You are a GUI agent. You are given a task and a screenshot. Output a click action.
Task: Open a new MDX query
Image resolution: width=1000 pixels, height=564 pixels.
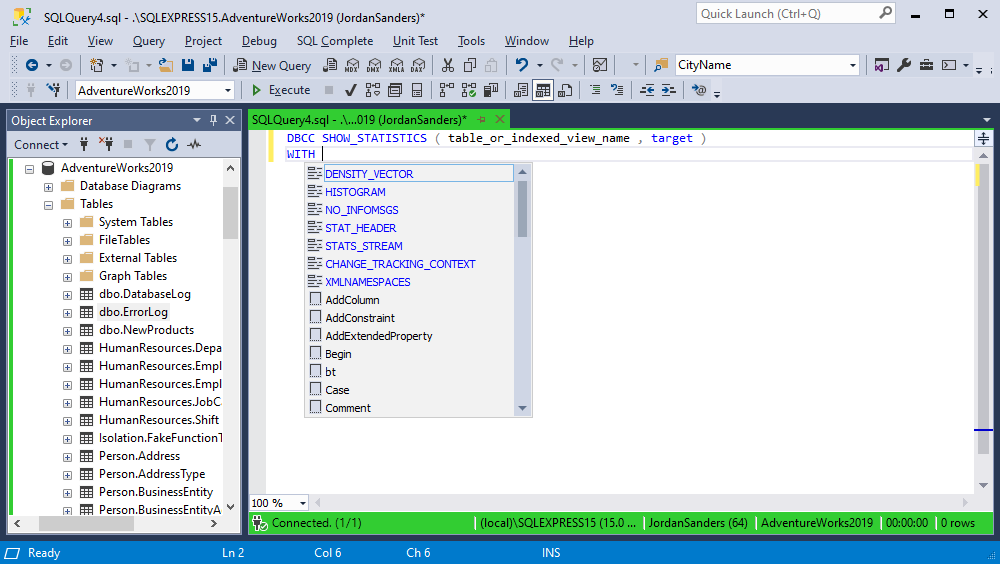352,65
